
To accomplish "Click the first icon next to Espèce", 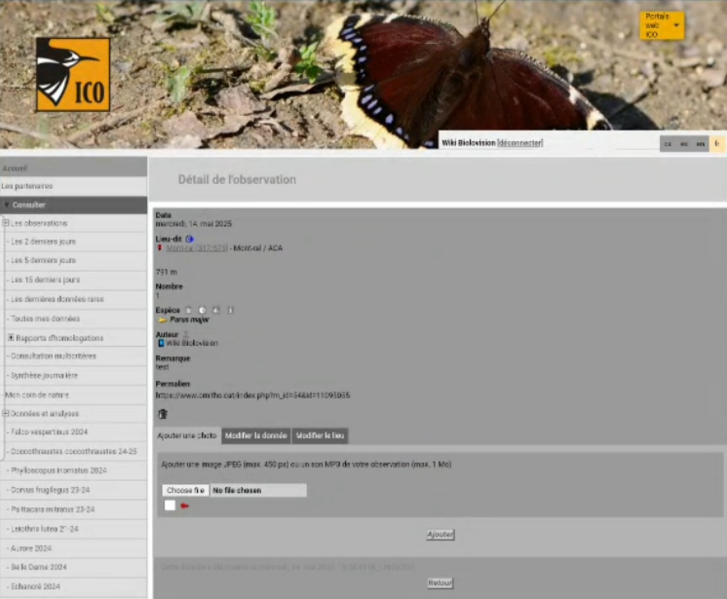I will tap(188, 310).
